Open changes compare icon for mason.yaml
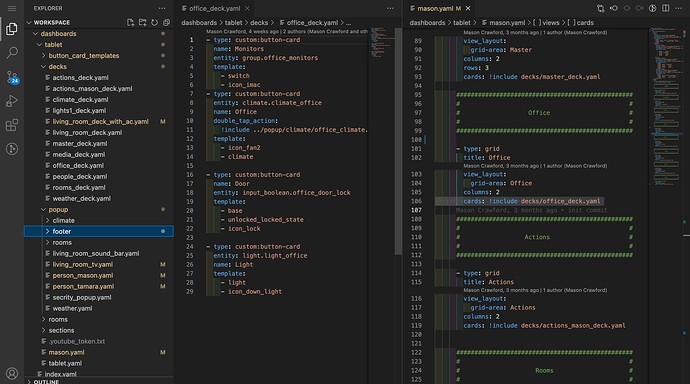The height and width of the screenshot is (384, 690). [x=600, y=8]
